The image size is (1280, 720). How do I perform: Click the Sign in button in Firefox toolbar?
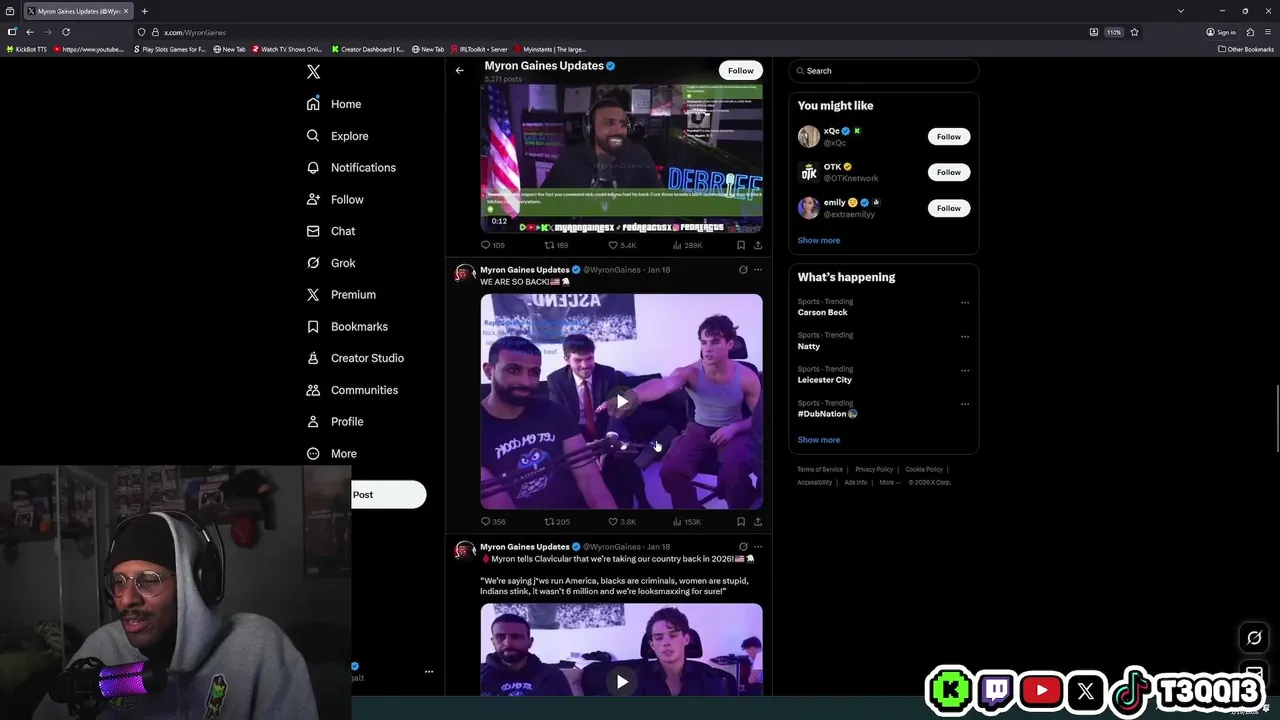point(1221,32)
